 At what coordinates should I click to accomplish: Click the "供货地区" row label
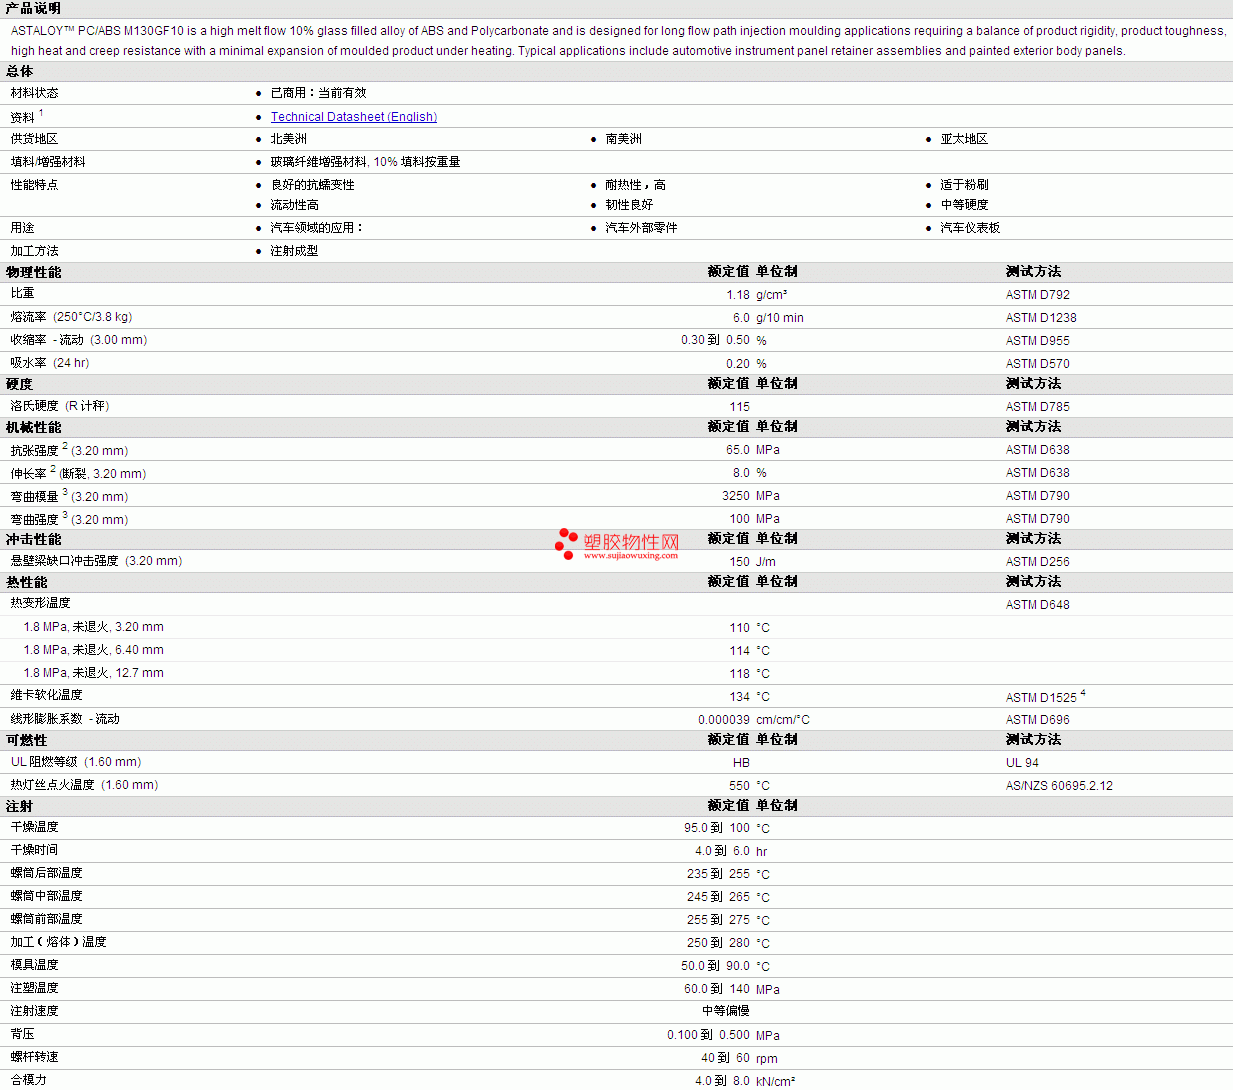coord(35,139)
